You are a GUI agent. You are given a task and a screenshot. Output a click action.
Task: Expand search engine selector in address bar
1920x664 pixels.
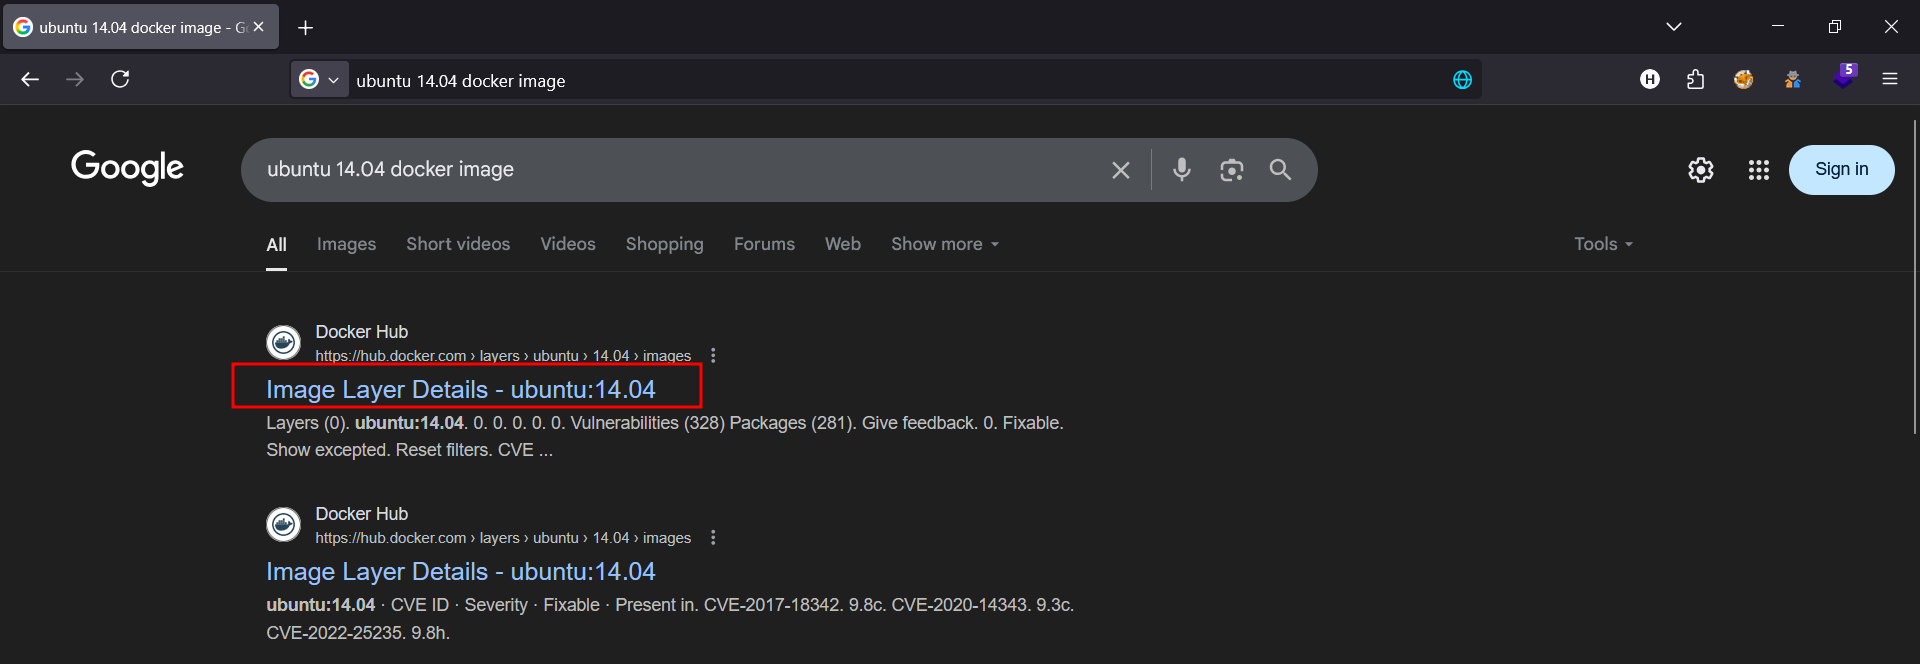[320, 80]
